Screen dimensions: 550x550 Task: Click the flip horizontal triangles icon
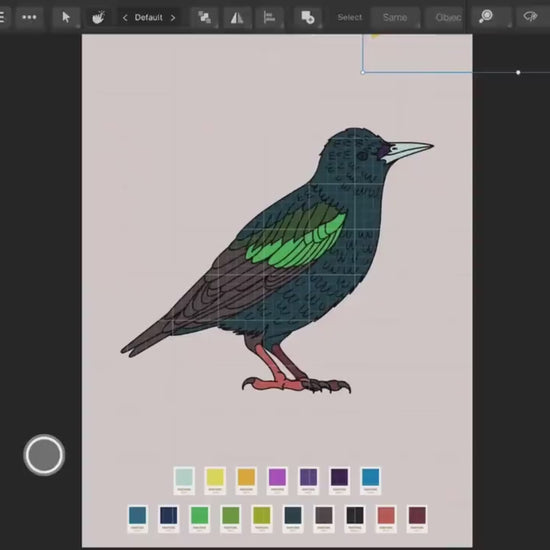point(237,17)
